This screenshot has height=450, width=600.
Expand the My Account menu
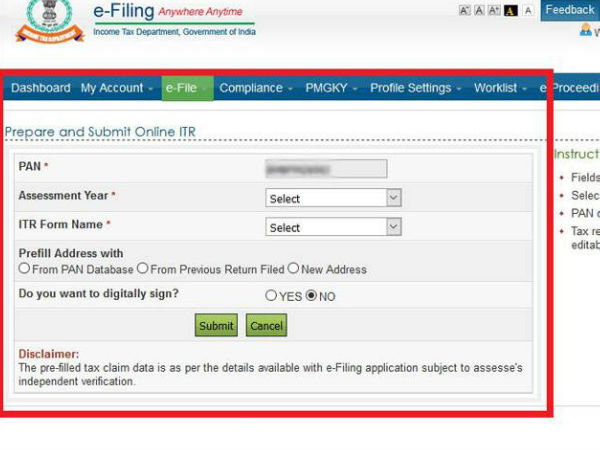[116, 88]
